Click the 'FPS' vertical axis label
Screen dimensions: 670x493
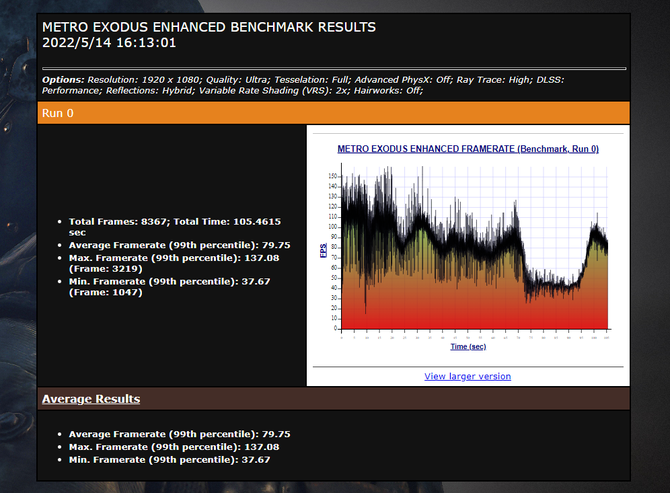323,250
